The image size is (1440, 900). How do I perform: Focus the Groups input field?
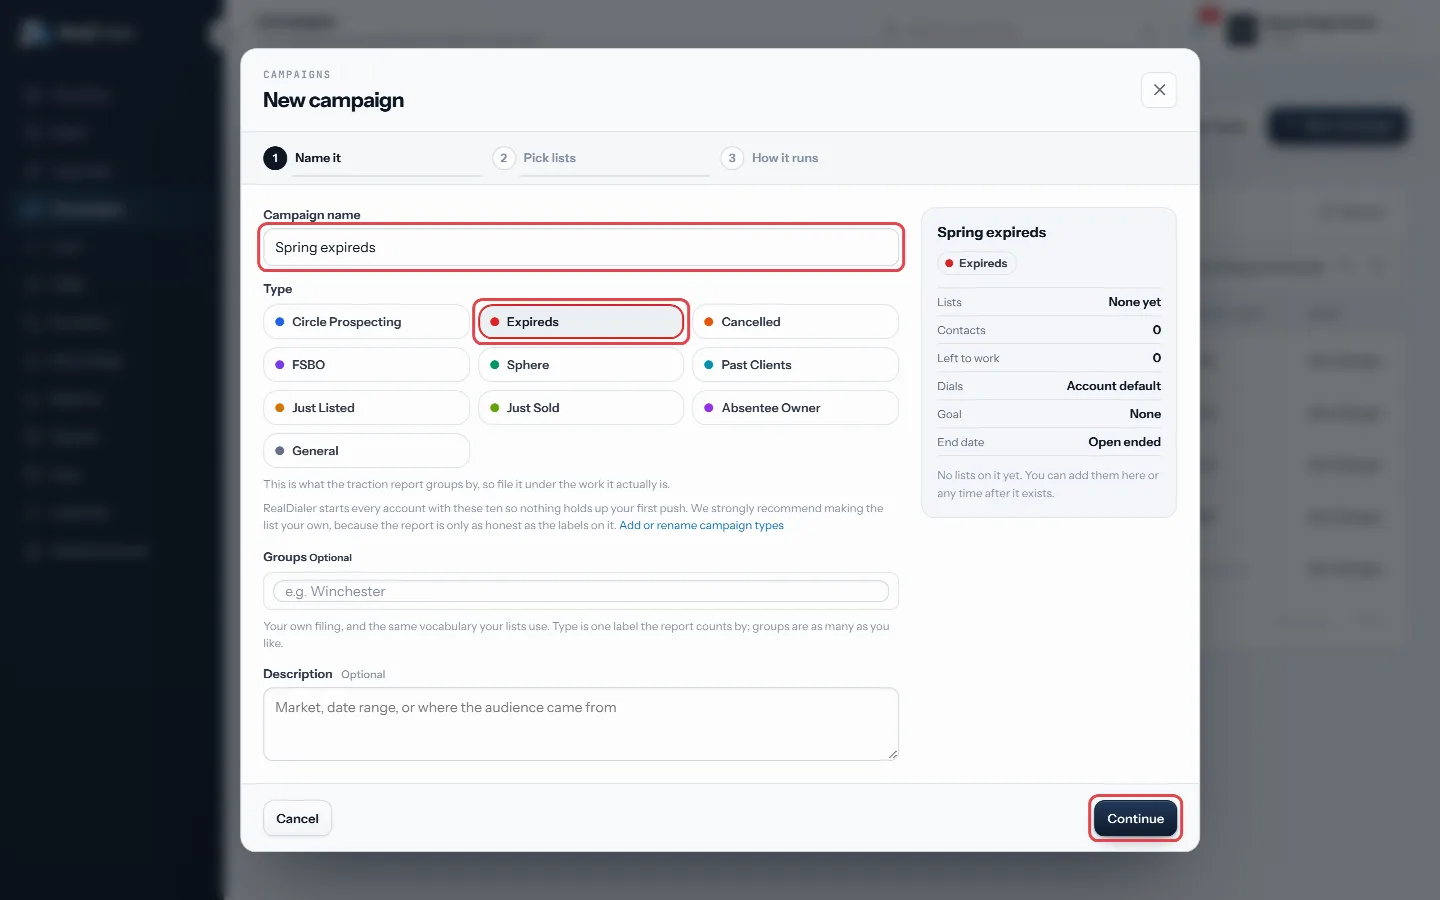[581, 591]
